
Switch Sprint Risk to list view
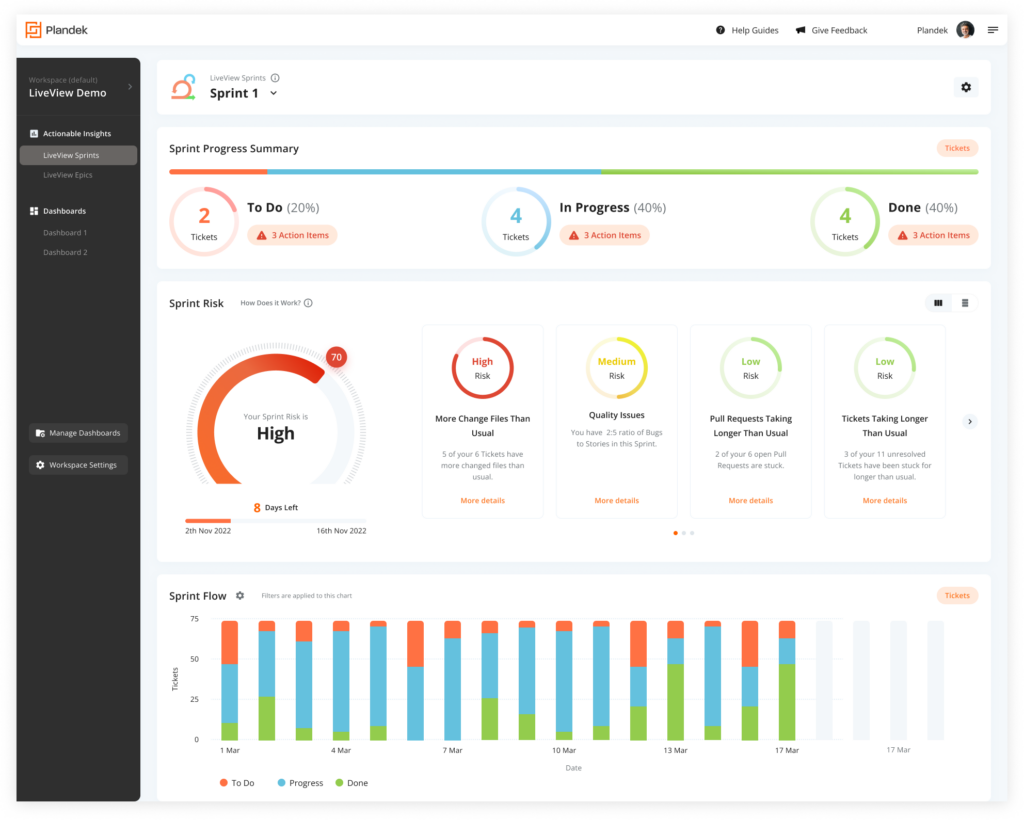(x=966, y=301)
